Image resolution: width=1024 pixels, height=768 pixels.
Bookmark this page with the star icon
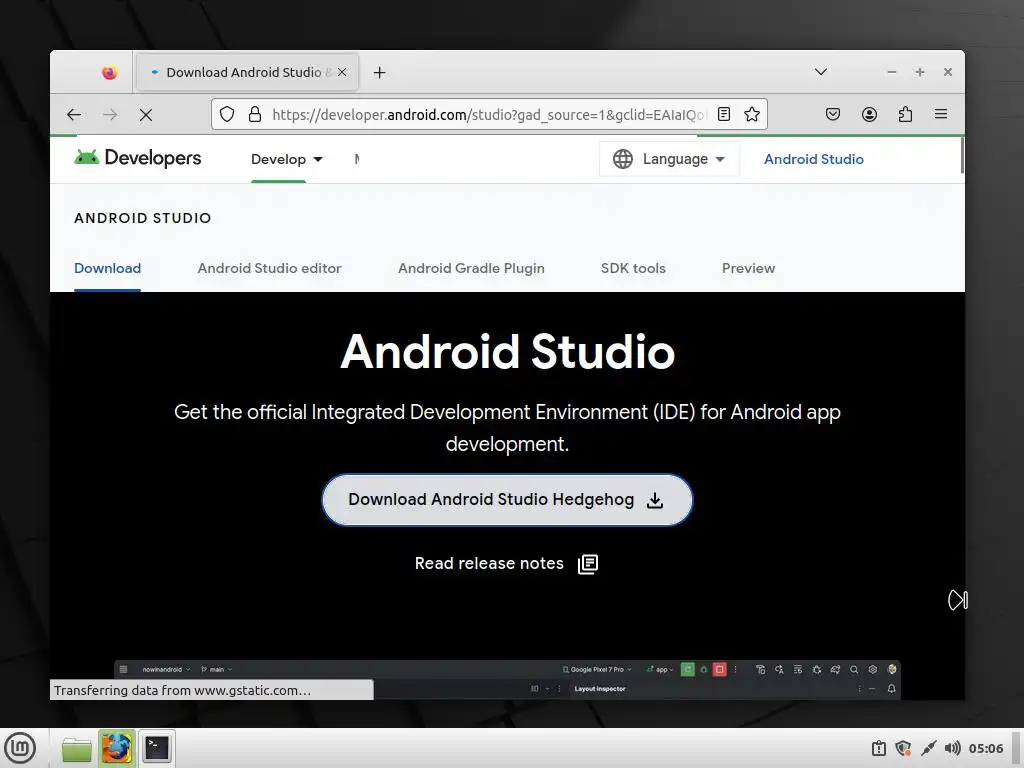coord(752,114)
